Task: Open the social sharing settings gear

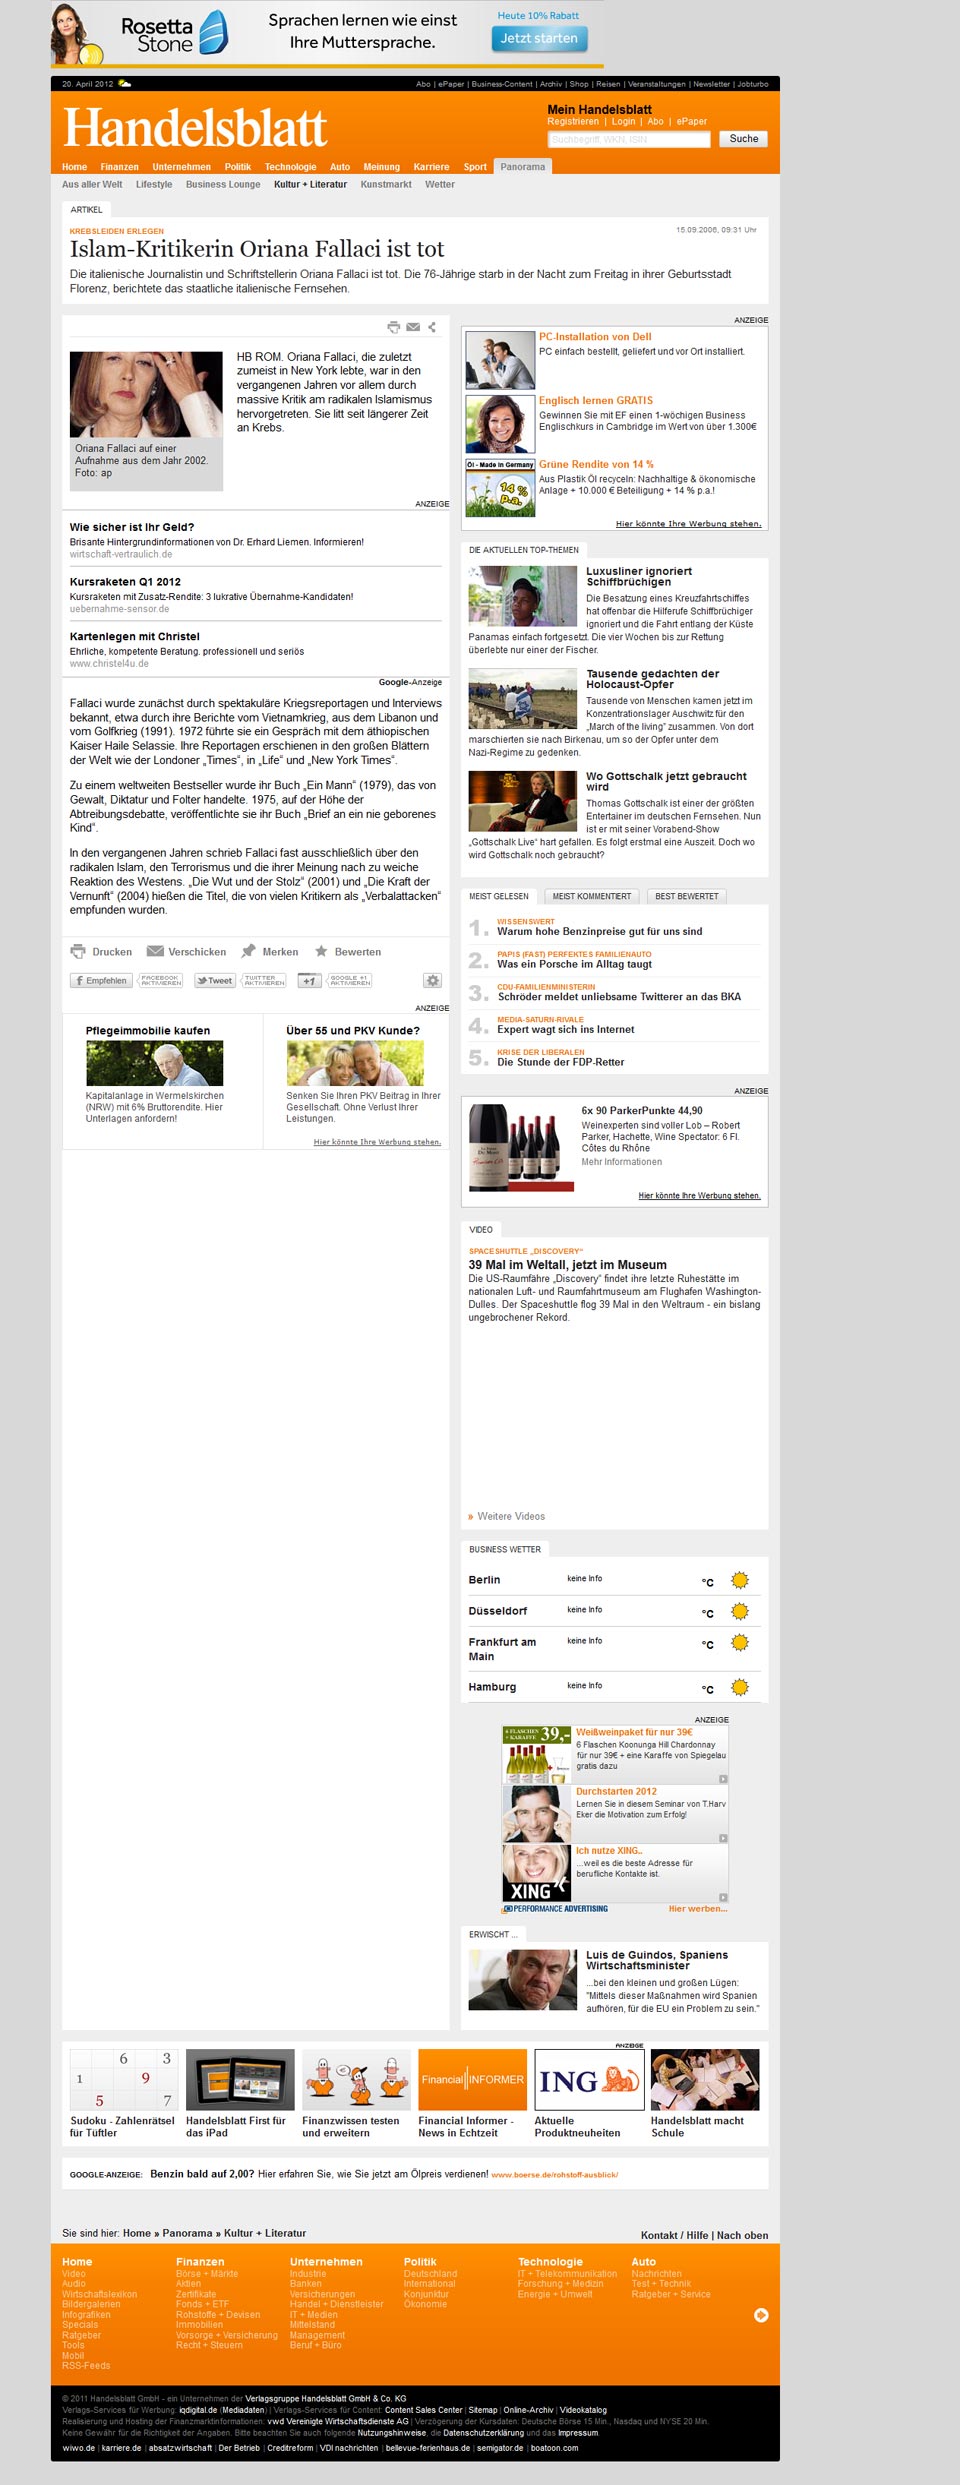Action: pos(432,981)
